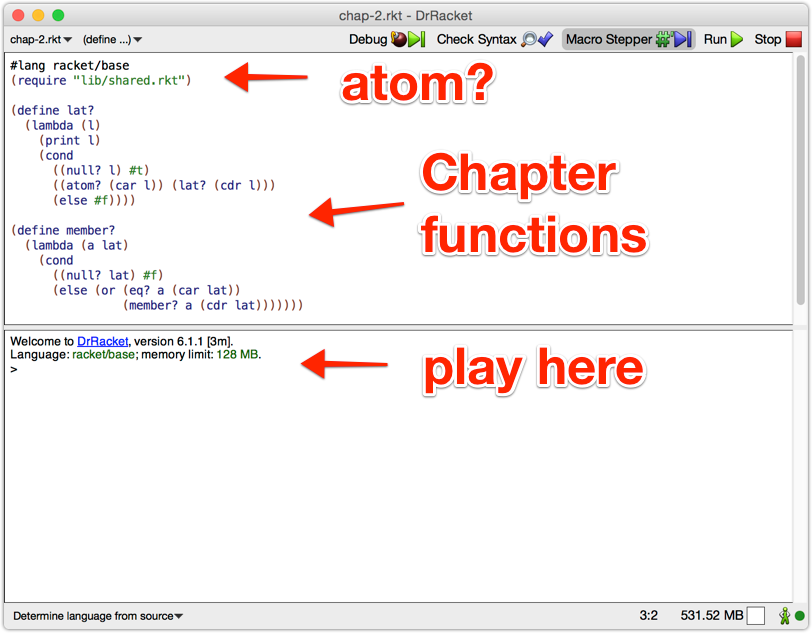Click the ((null? lat) #f) line

[x=108, y=275]
